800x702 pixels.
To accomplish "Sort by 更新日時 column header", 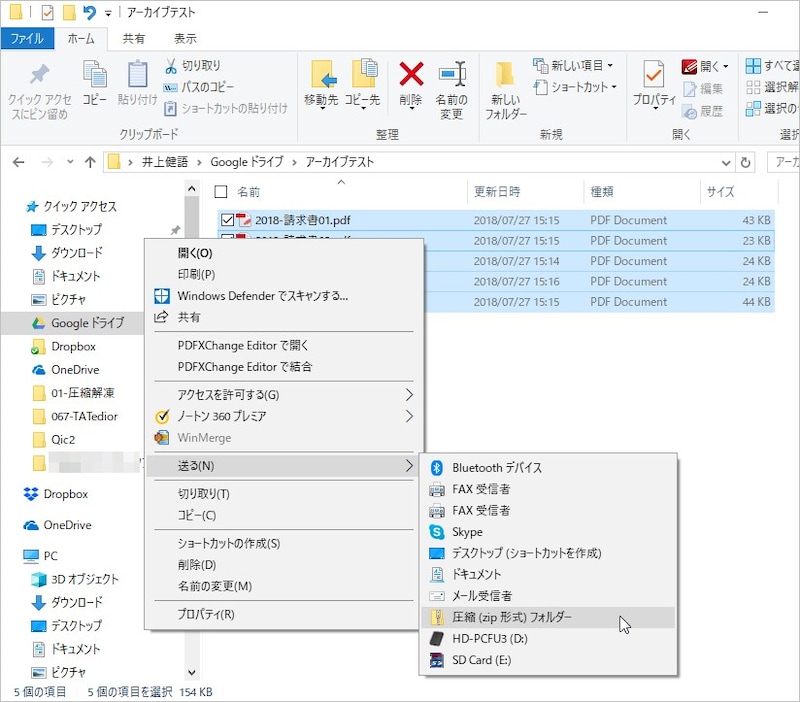I will pyautogui.click(x=524, y=192).
